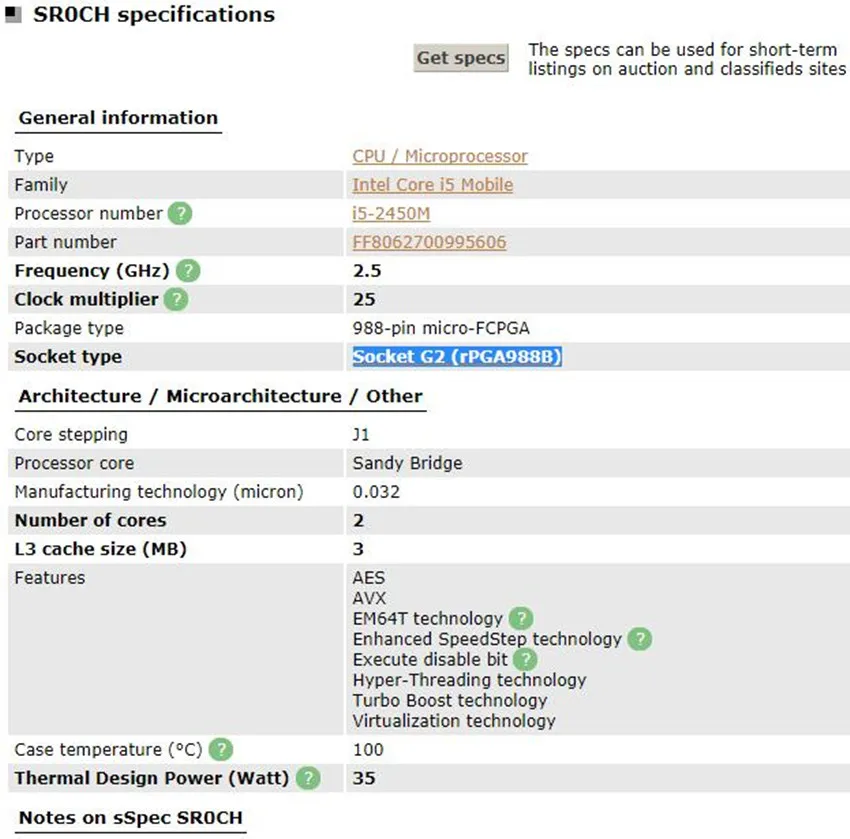
Task: Open the CPU / Microprocessor link
Action: (440, 156)
